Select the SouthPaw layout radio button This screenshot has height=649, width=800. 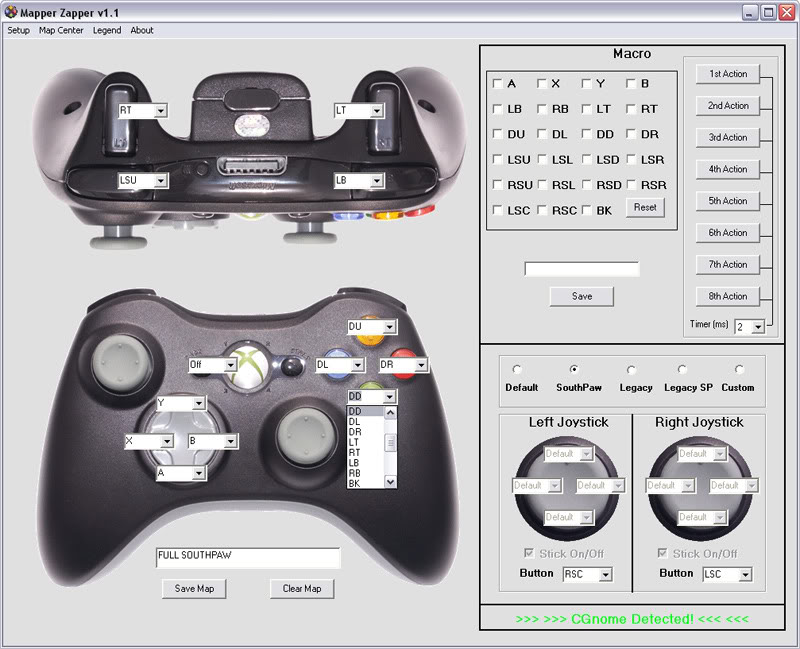pyautogui.click(x=574, y=369)
